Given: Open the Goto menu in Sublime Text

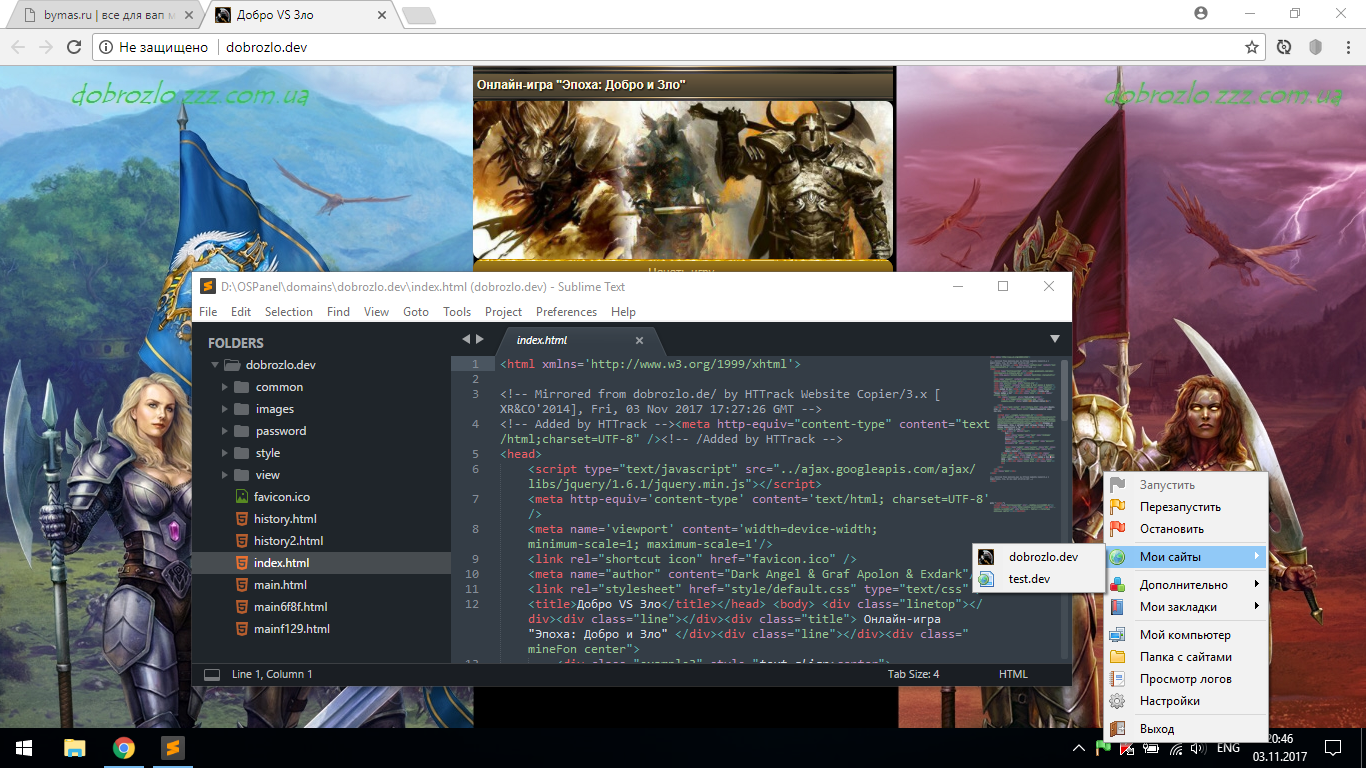Looking at the screenshot, I should pyautogui.click(x=416, y=312).
